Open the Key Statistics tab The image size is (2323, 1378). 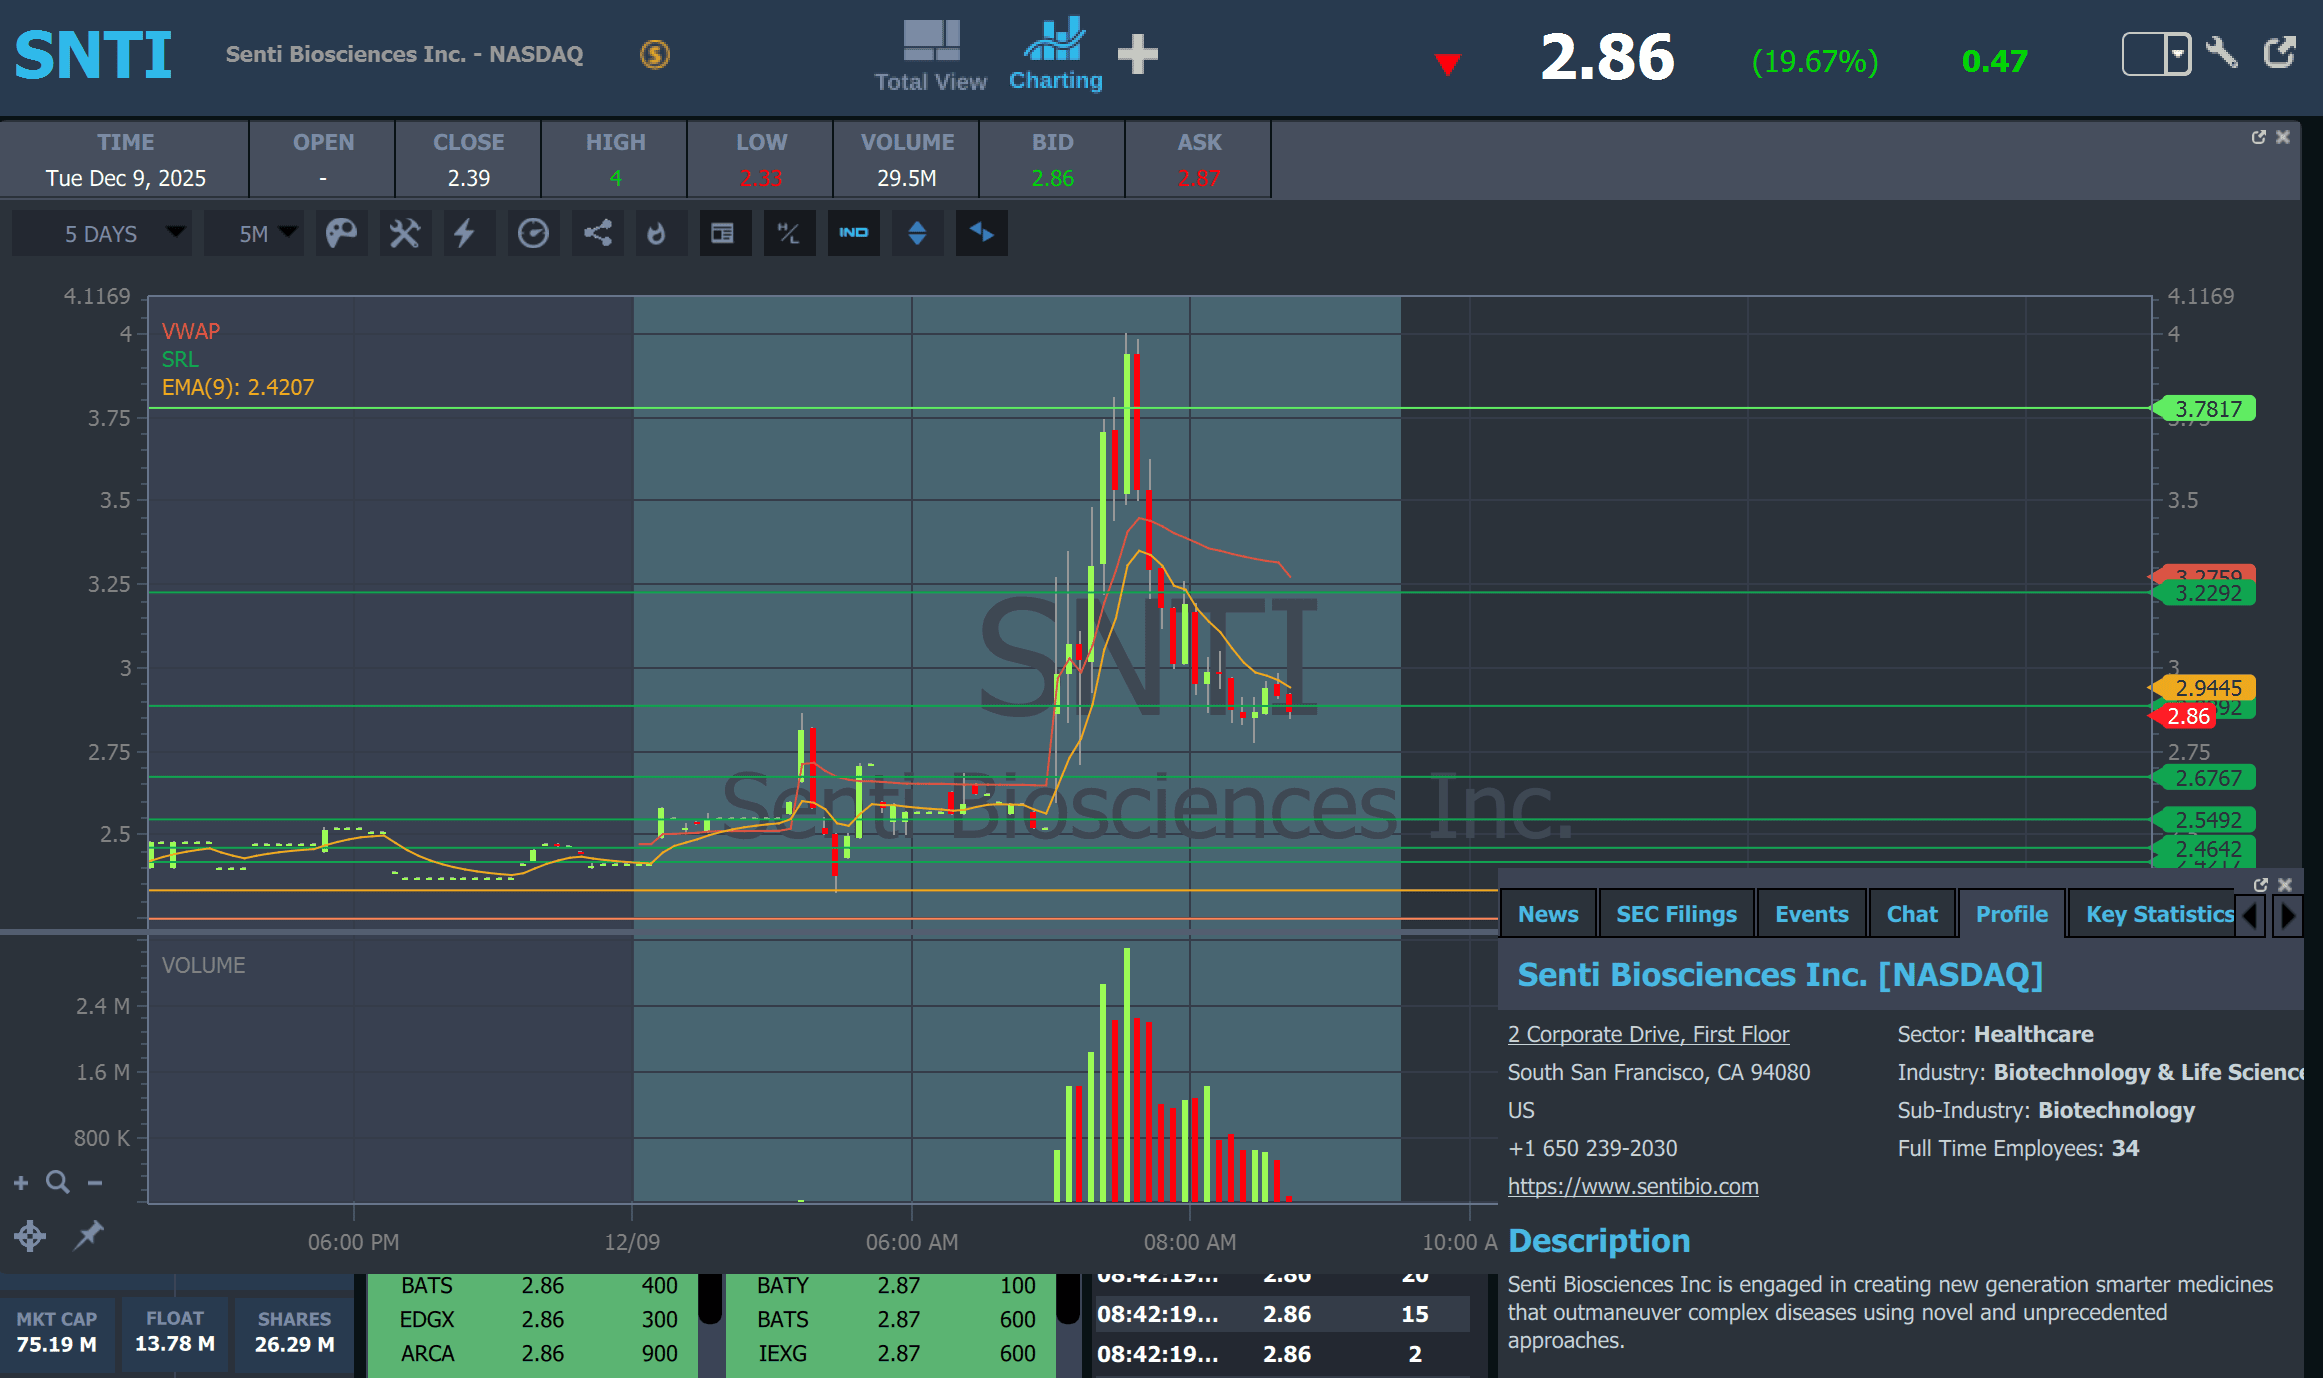pyautogui.click(x=2158, y=914)
